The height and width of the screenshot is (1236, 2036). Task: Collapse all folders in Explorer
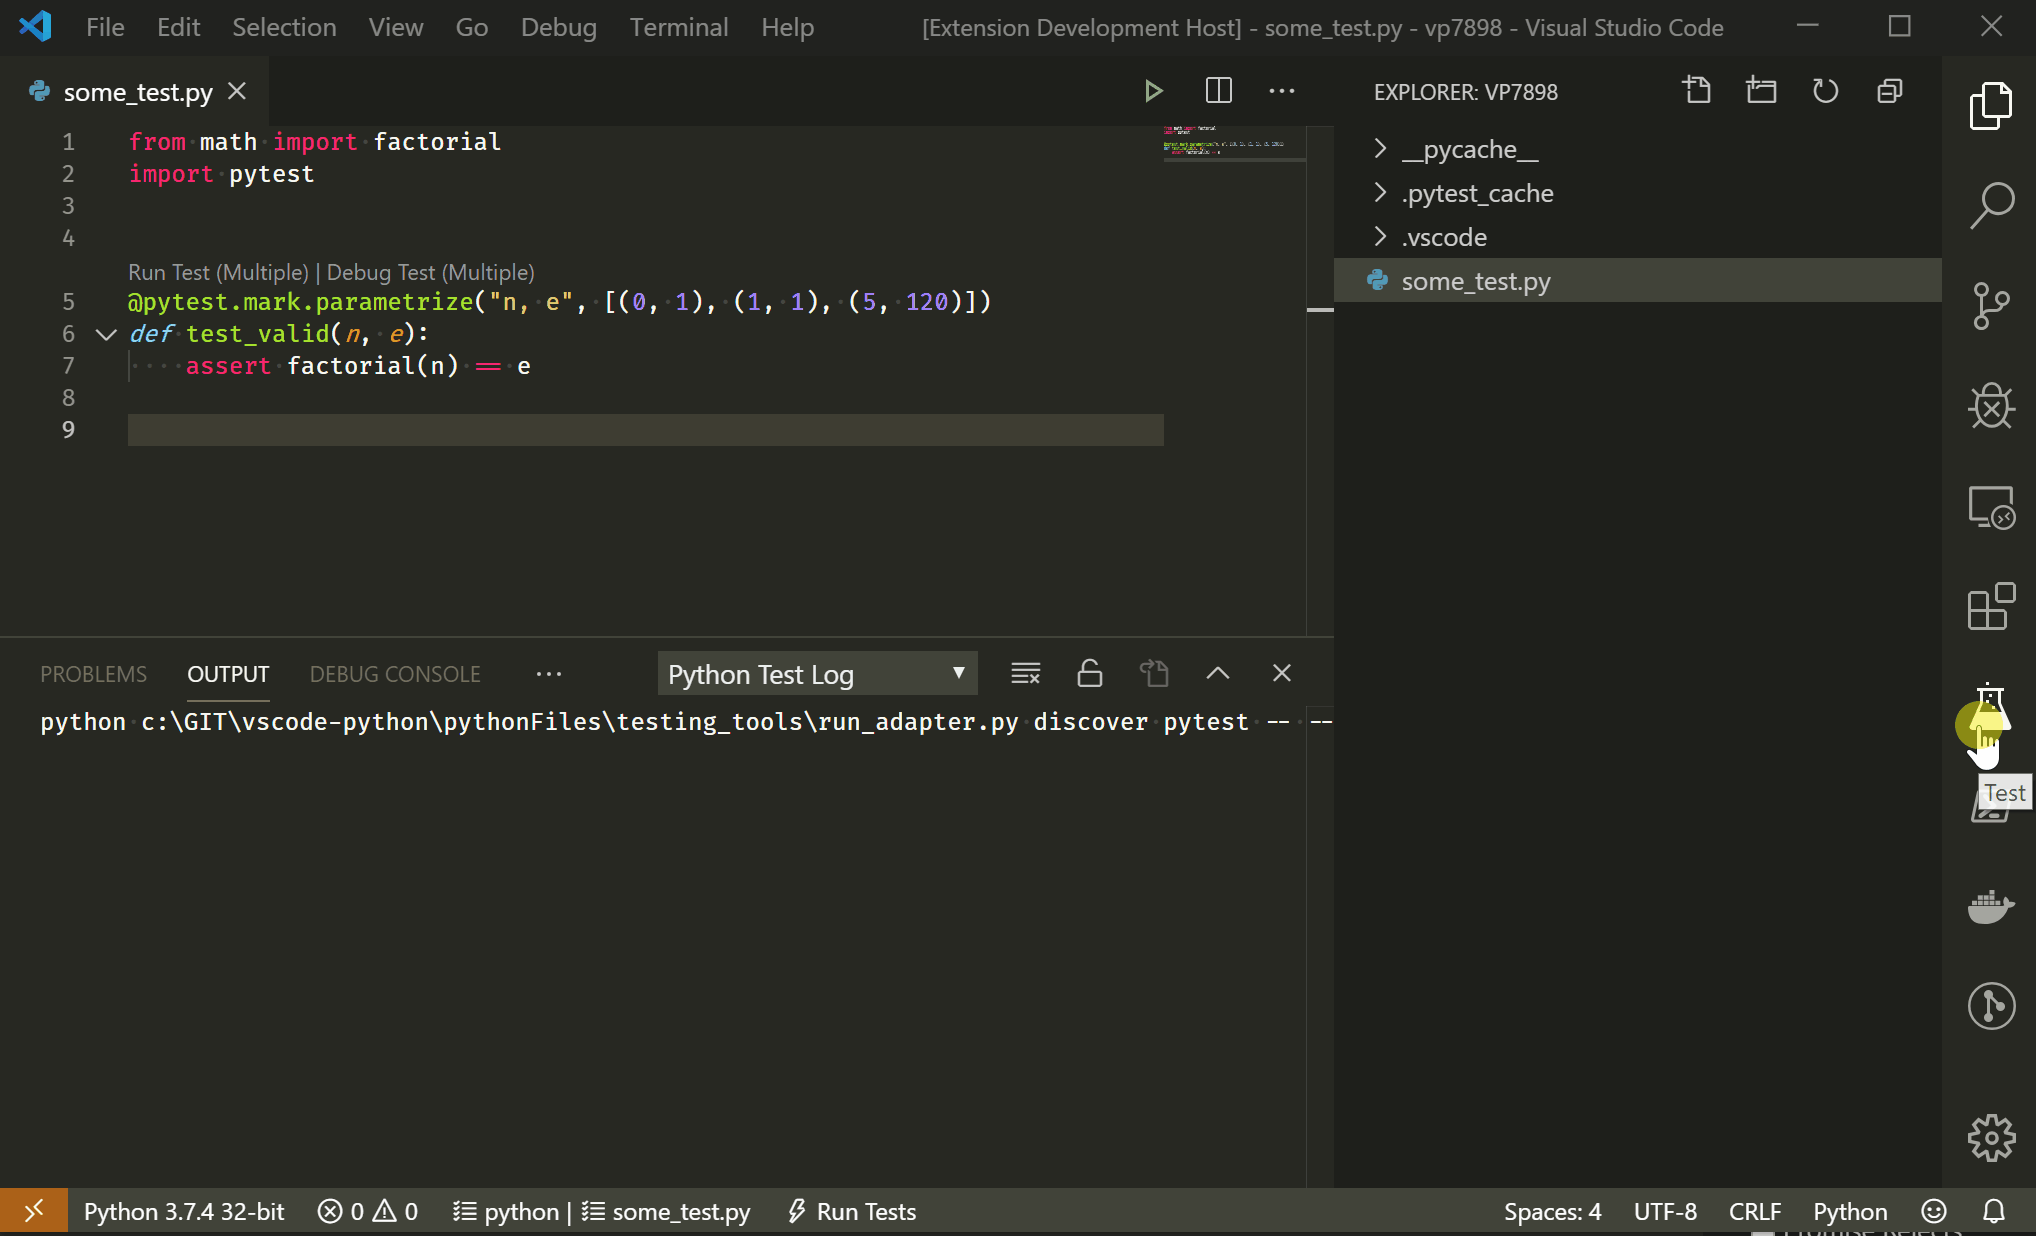coord(1889,91)
